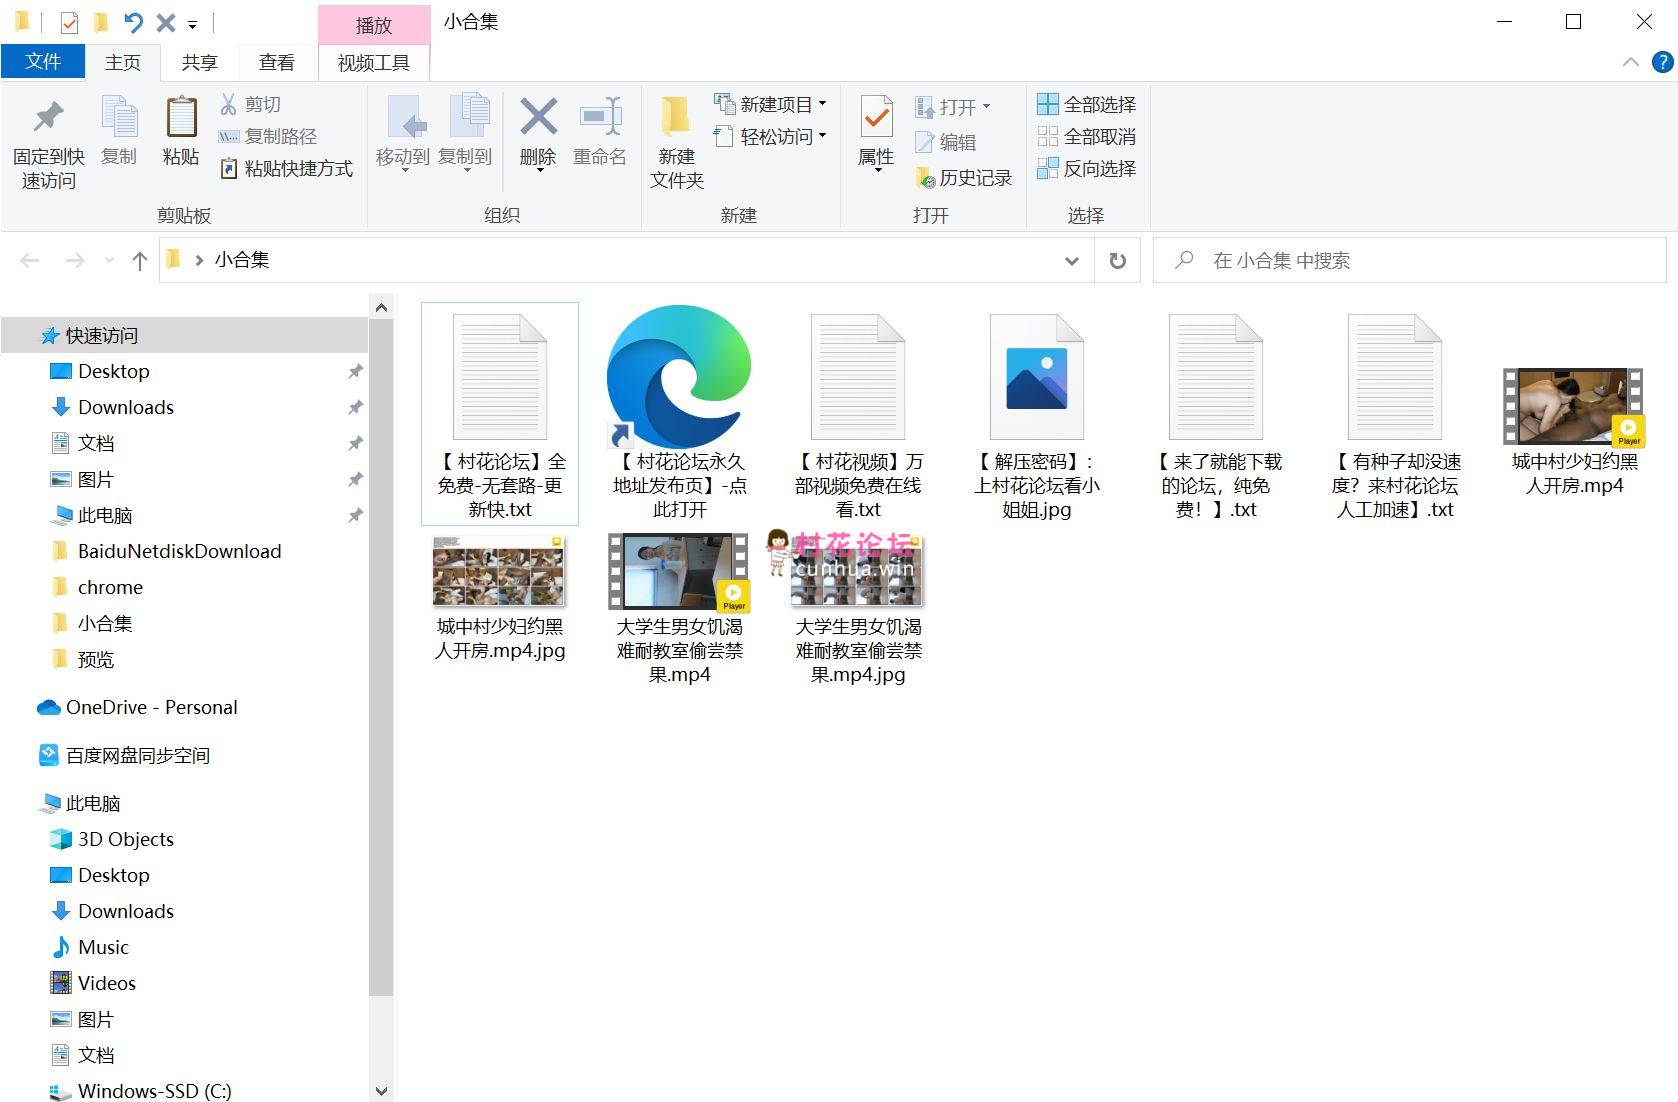Refresh the current folder view
Viewport: 1678px width, 1102px height.
coord(1117,261)
